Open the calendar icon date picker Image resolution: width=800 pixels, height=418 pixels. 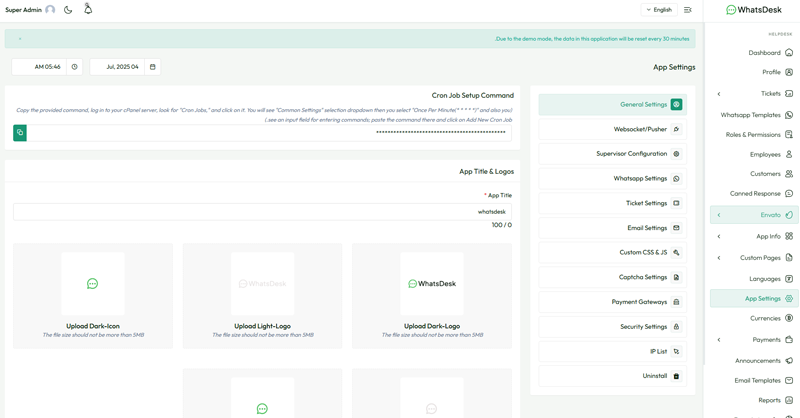coord(152,67)
